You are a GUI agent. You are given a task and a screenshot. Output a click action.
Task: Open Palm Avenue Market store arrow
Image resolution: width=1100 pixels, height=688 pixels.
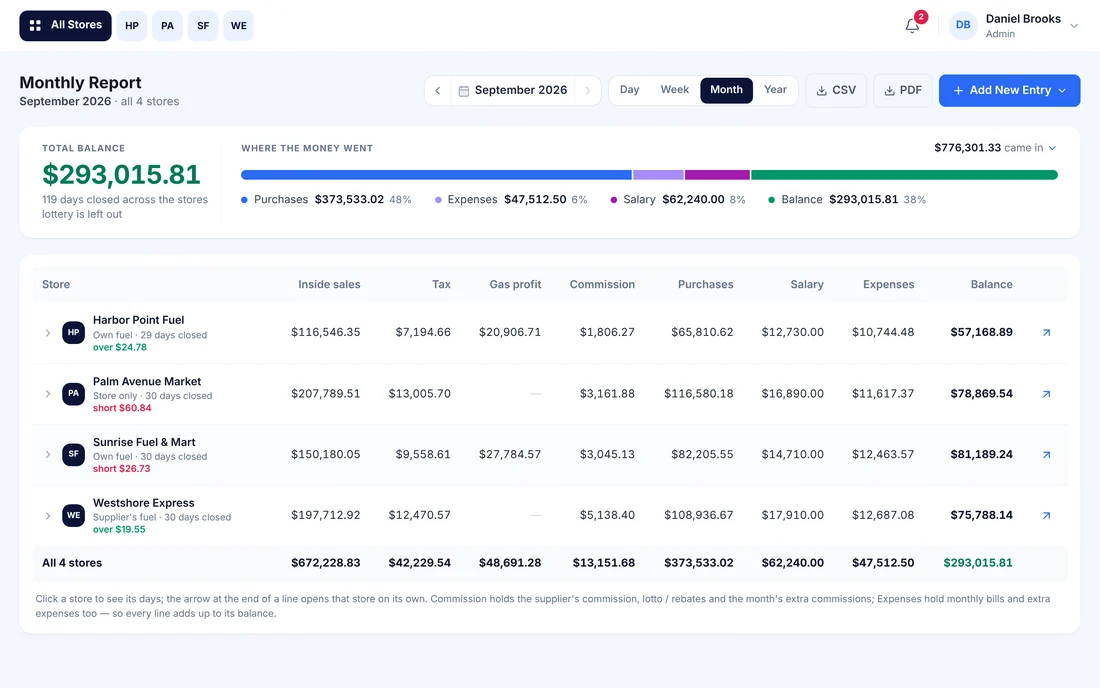pos(1046,393)
